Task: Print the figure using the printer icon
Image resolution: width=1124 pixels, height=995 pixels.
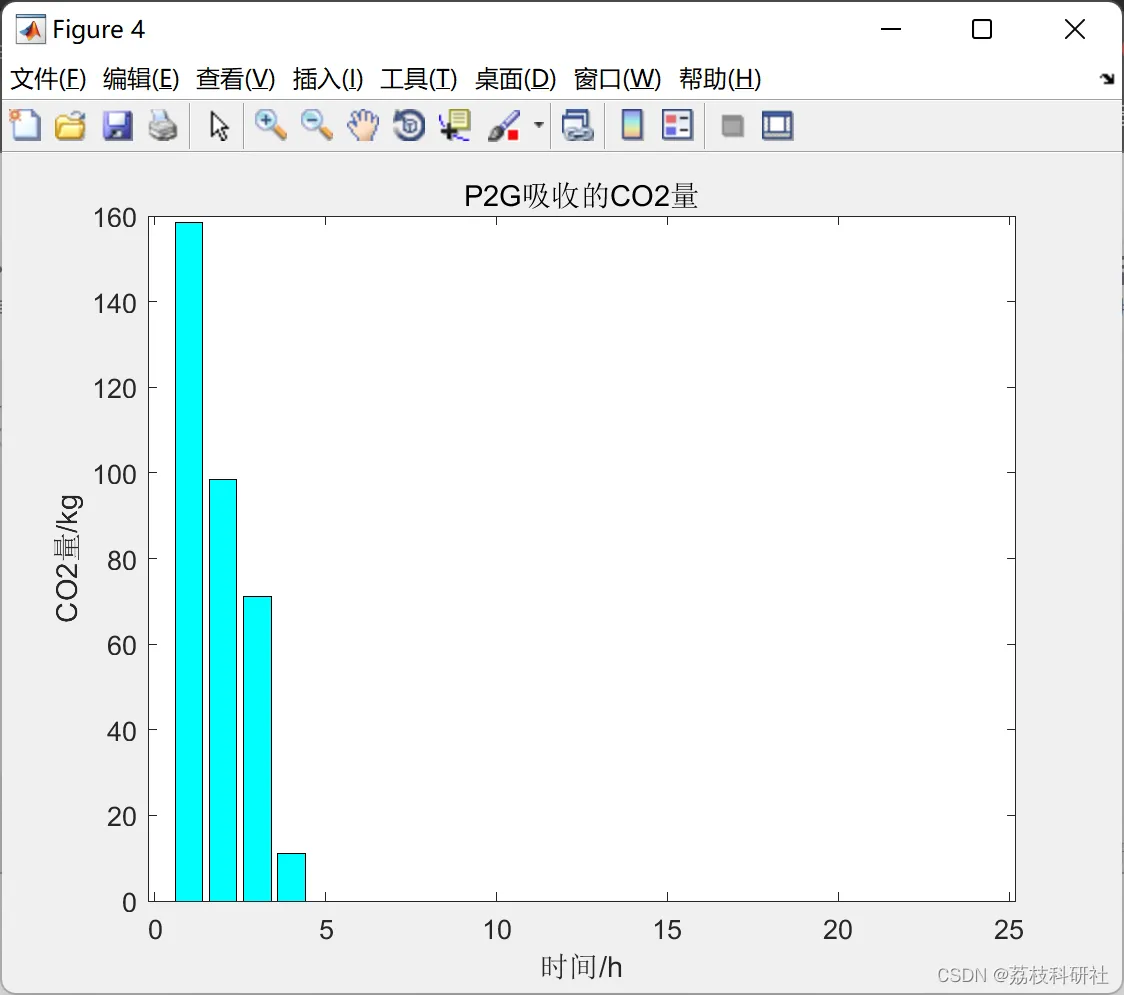Action: (163, 125)
